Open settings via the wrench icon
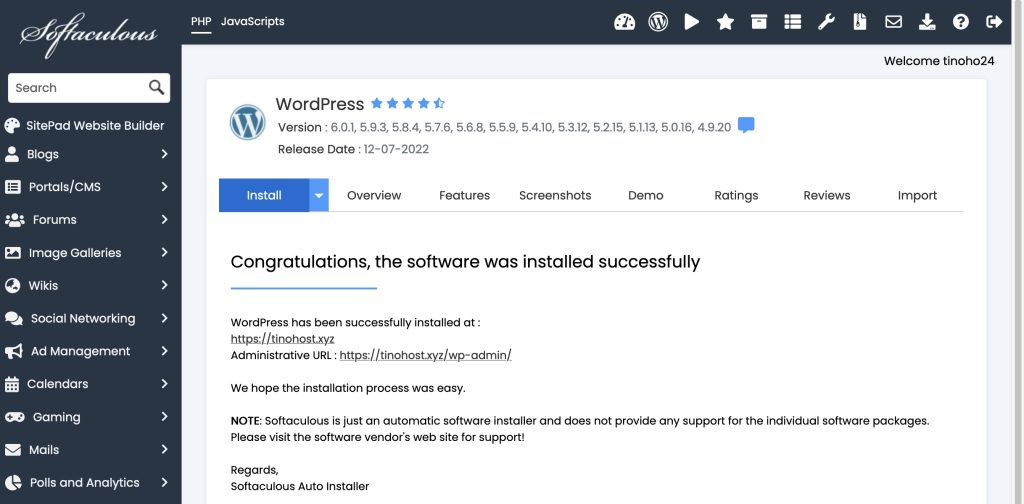 pyautogui.click(x=826, y=22)
